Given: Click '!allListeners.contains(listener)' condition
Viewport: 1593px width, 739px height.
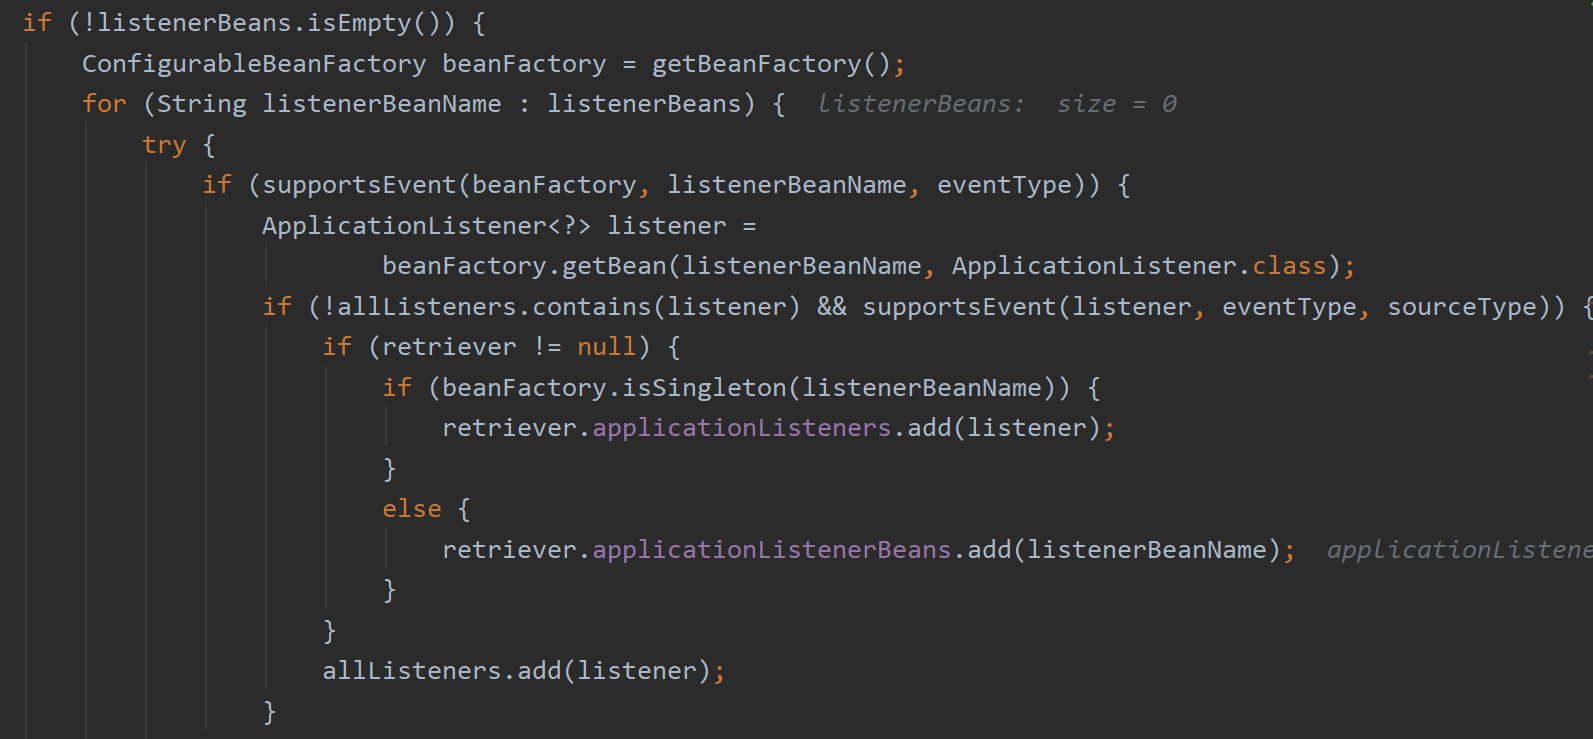Looking at the screenshot, I should (561, 307).
